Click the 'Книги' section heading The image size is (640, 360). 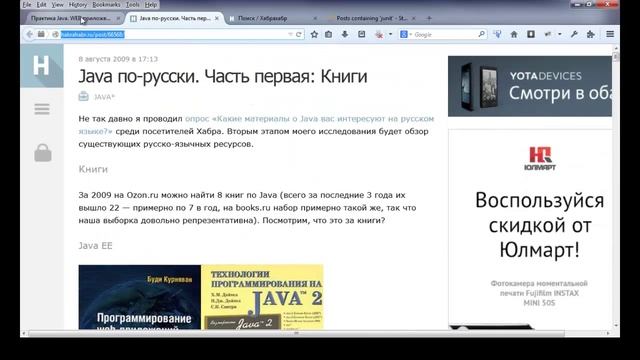pyautogui.click(x=93, y=169)
